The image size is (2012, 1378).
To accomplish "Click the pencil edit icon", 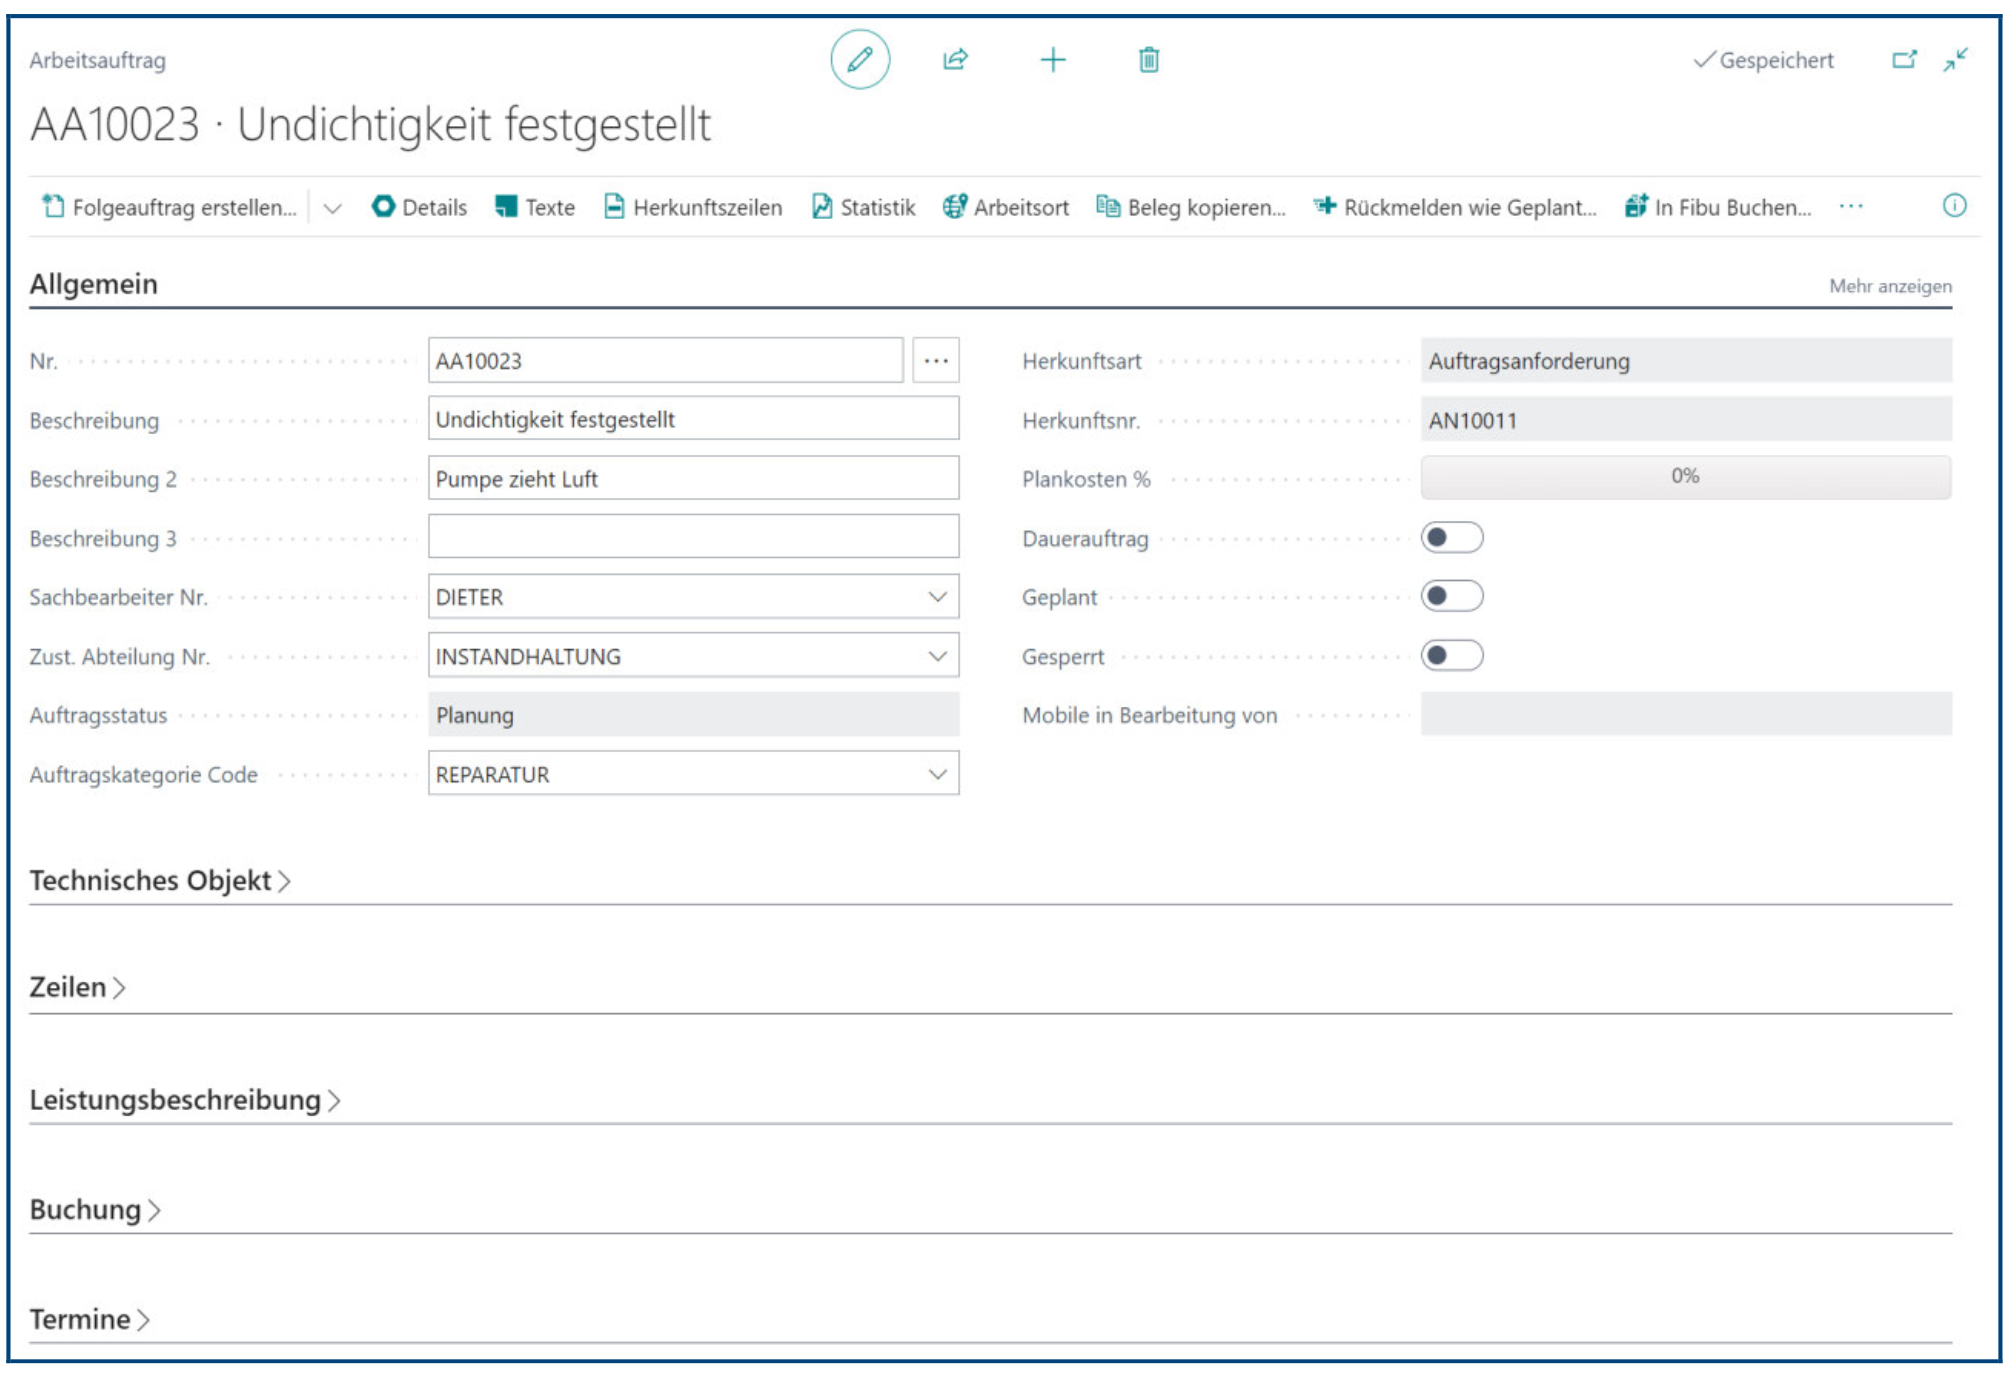I will click(x=859, y=60).
